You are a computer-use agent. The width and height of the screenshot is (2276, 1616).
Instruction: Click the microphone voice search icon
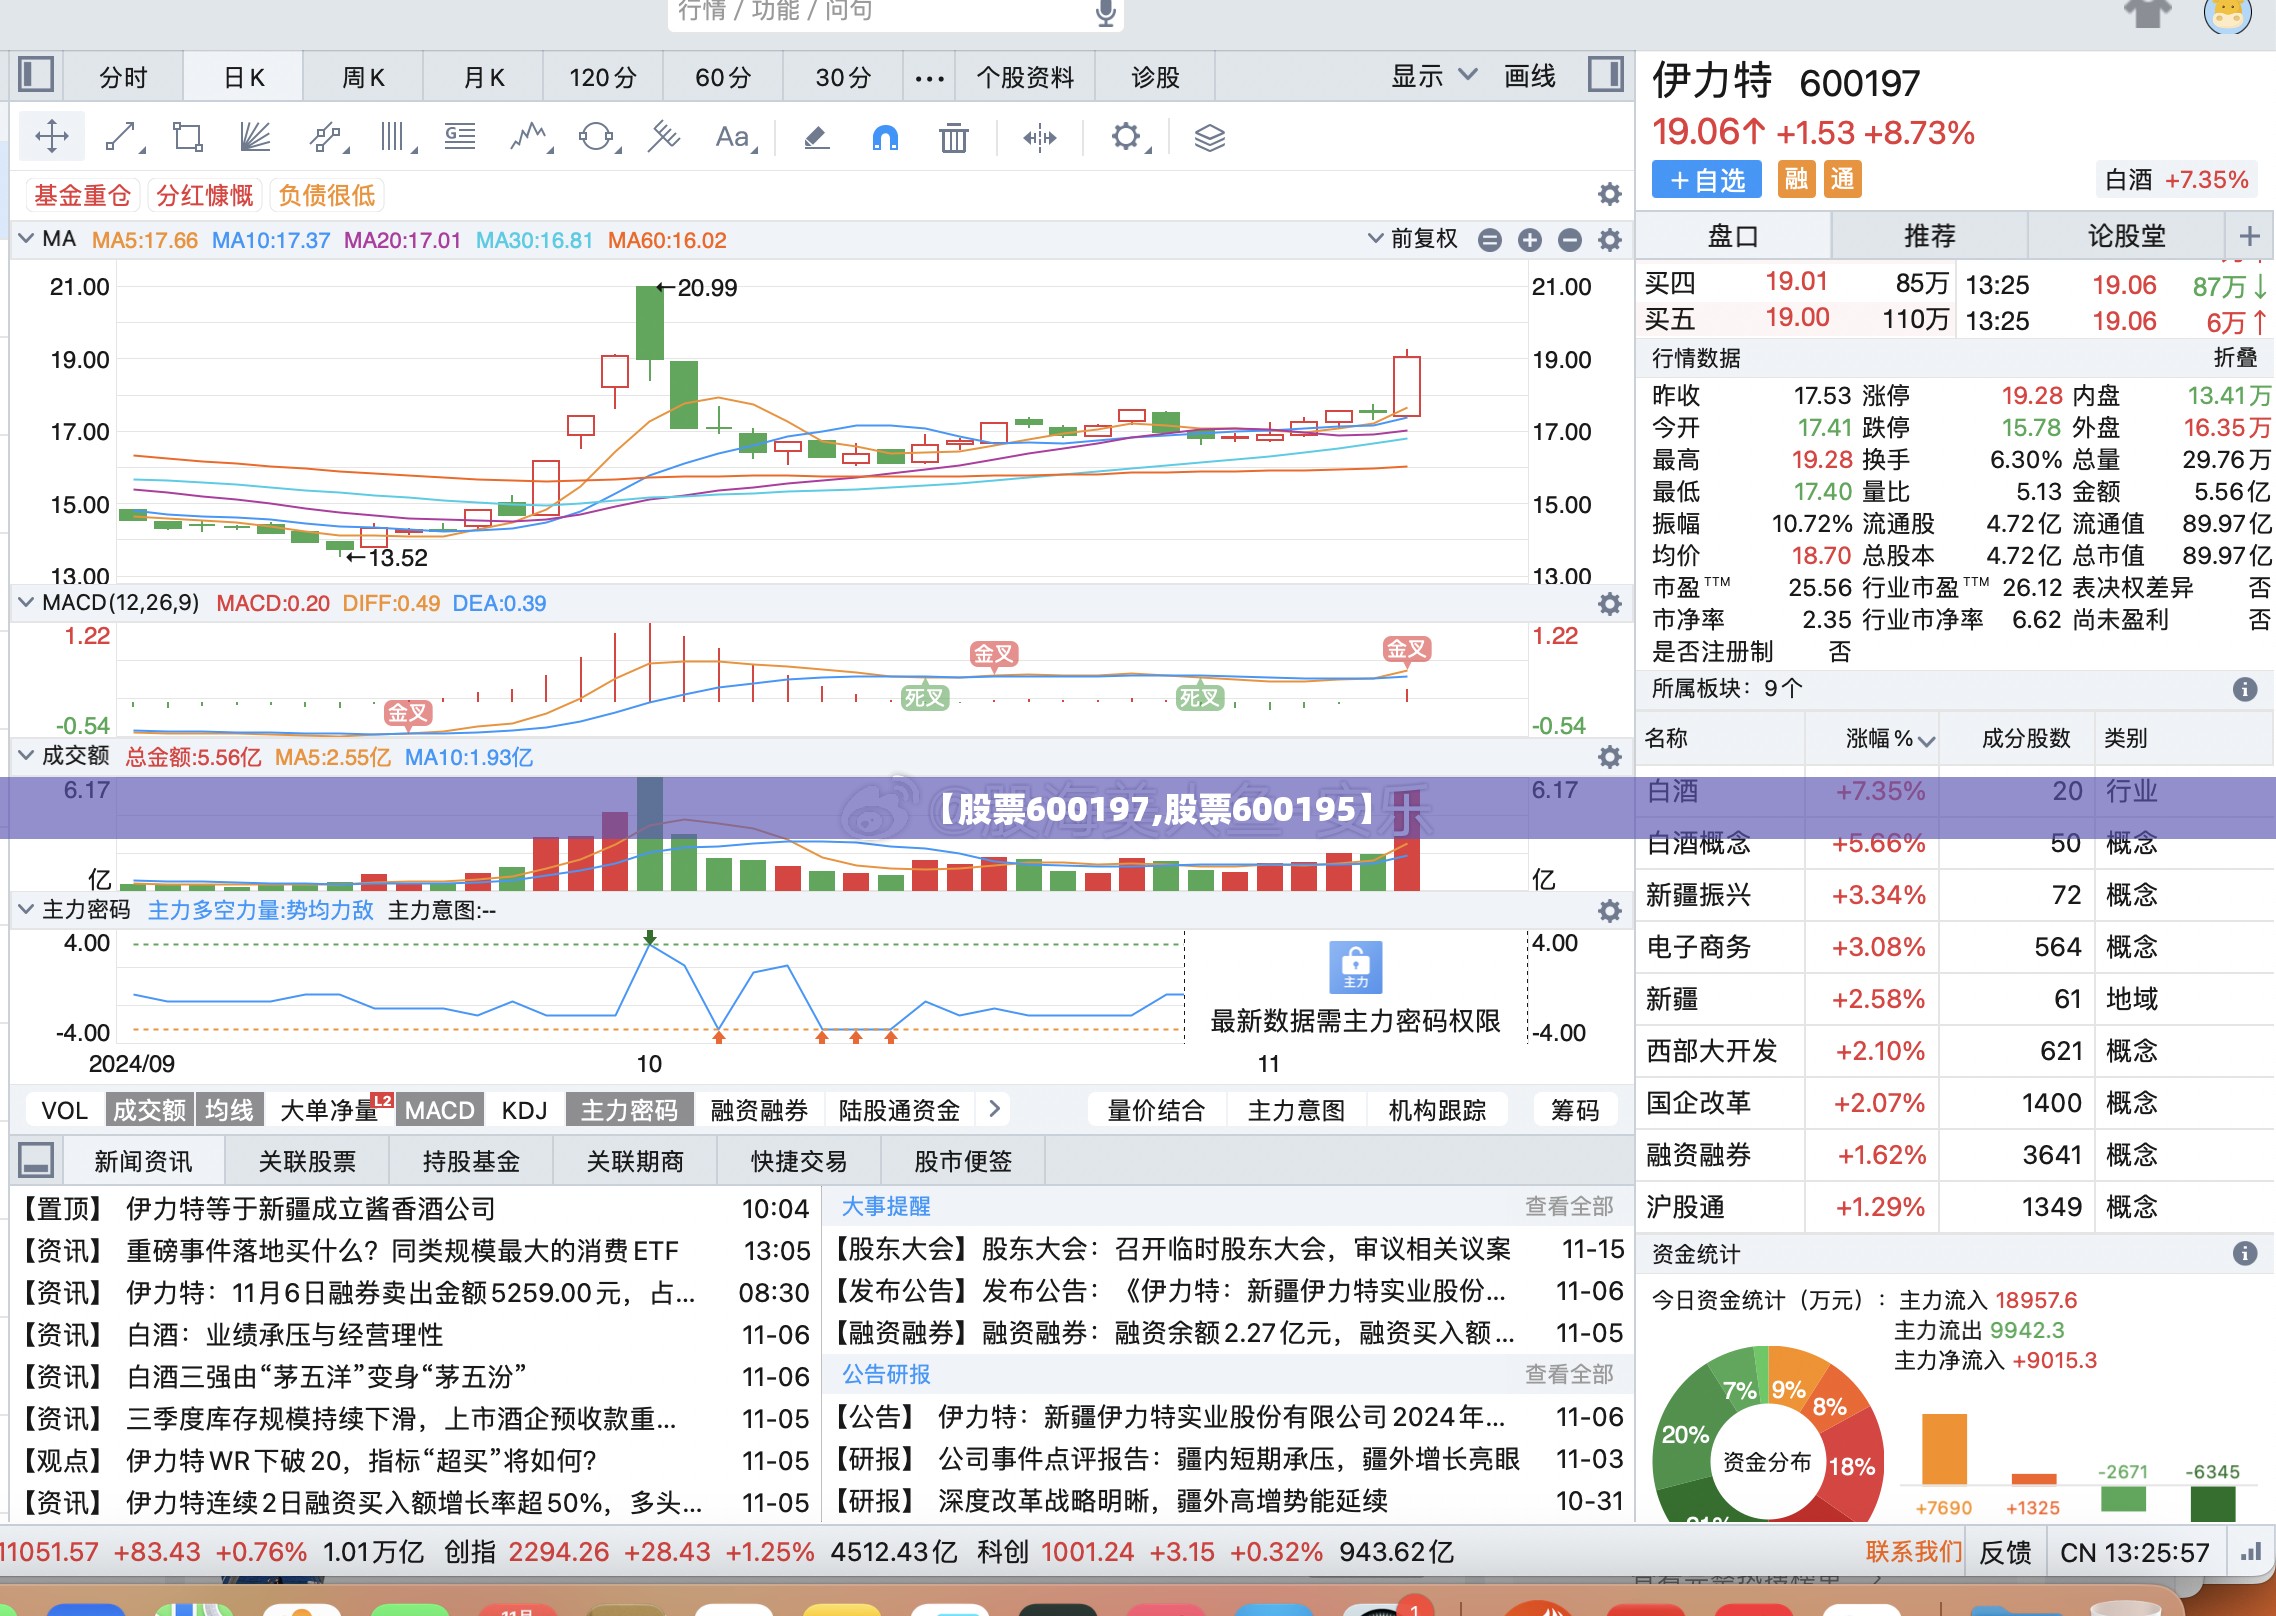[x=1105, y=12]
